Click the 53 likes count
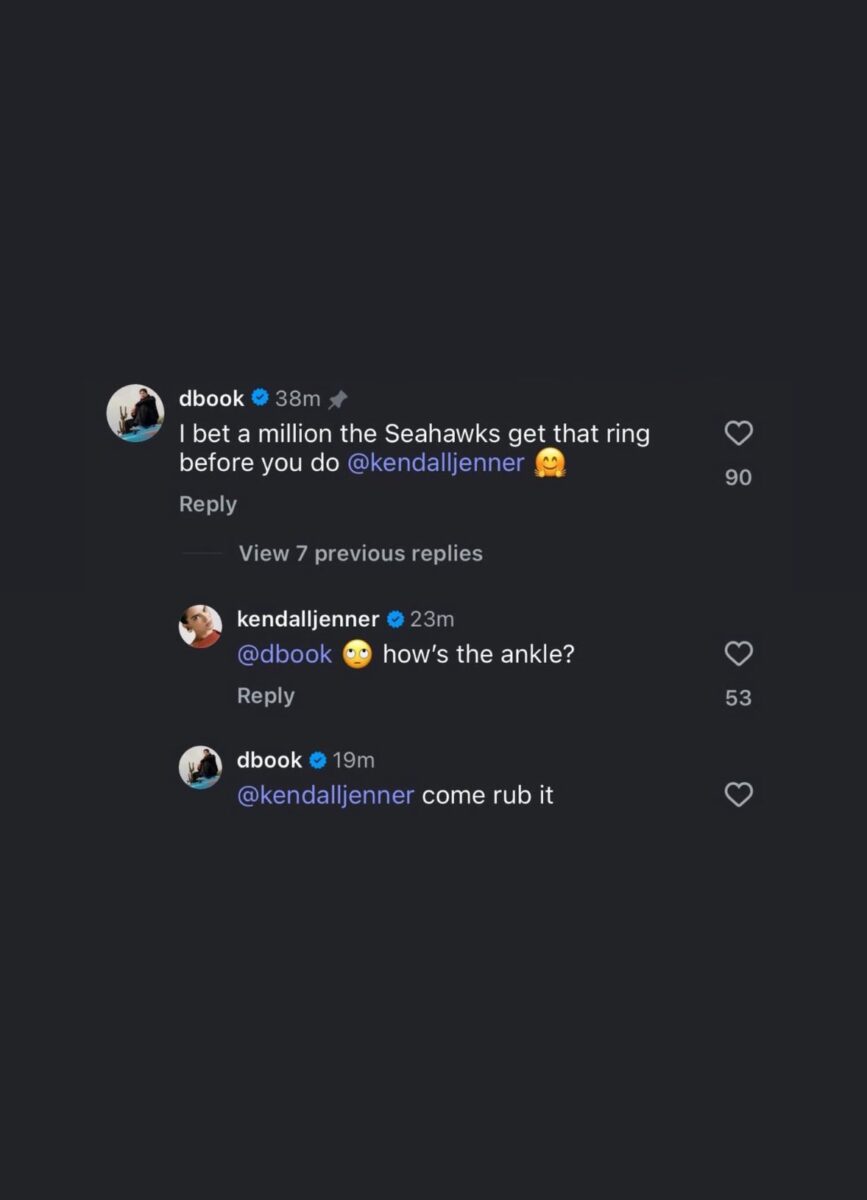Screen dimensions: 867x1200 (738, 697)
